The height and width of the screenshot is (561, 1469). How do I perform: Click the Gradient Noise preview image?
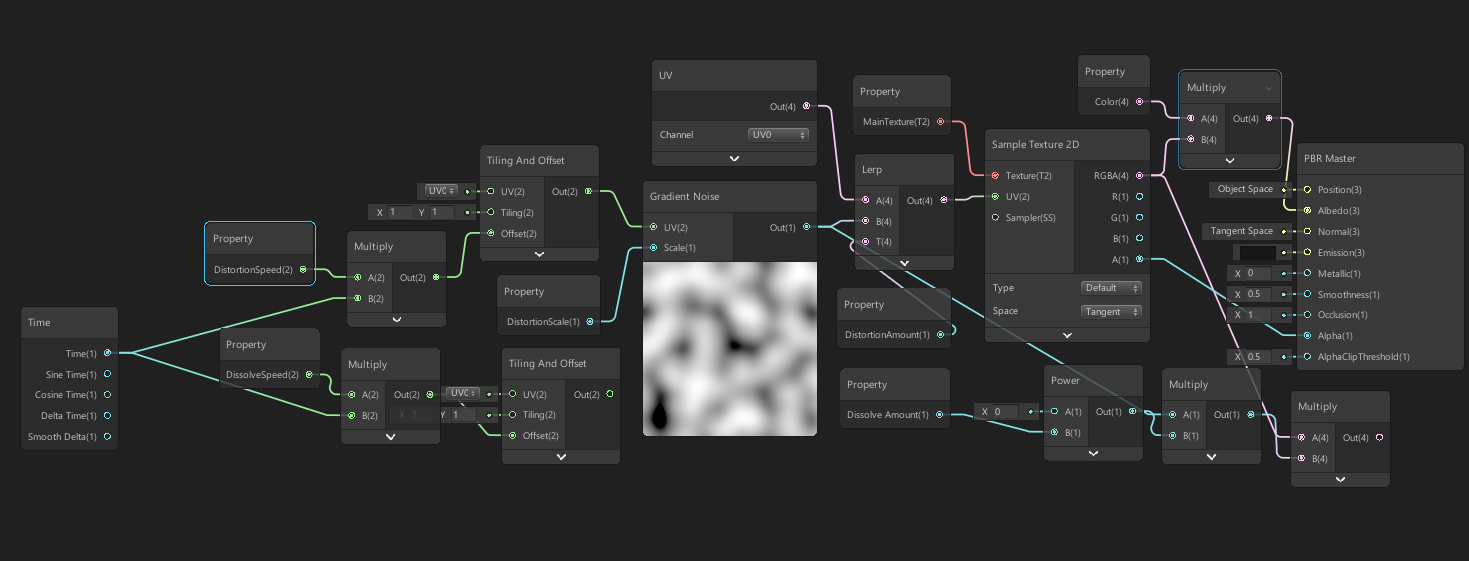coord(730,348)
